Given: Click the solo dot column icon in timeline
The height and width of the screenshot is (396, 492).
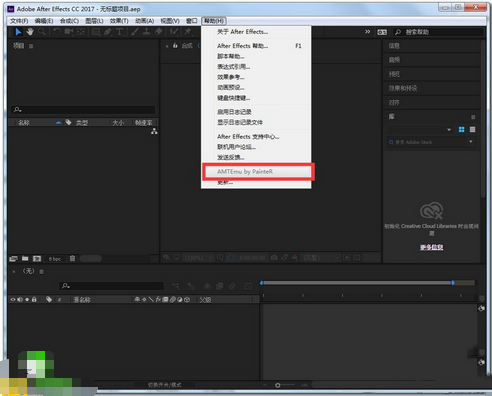Looking at the screenshot, I should click(x=27, y=299).
